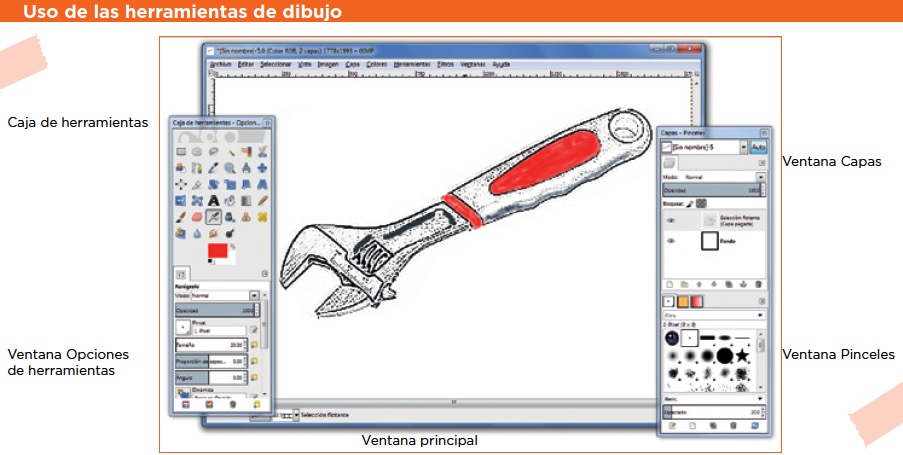903x455 pixels.
Task: Open Capas tab configuration menu
Action: 761,164
